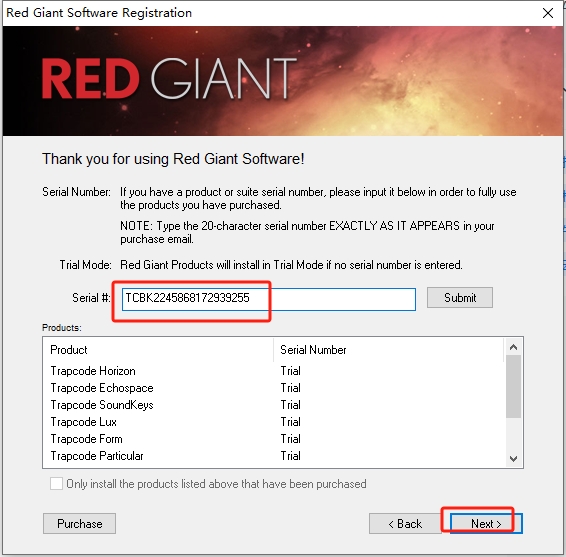Close the registration dialog window
Image resolution: width=566 pixels, height=557 pixels.
(x=548, y=13)
